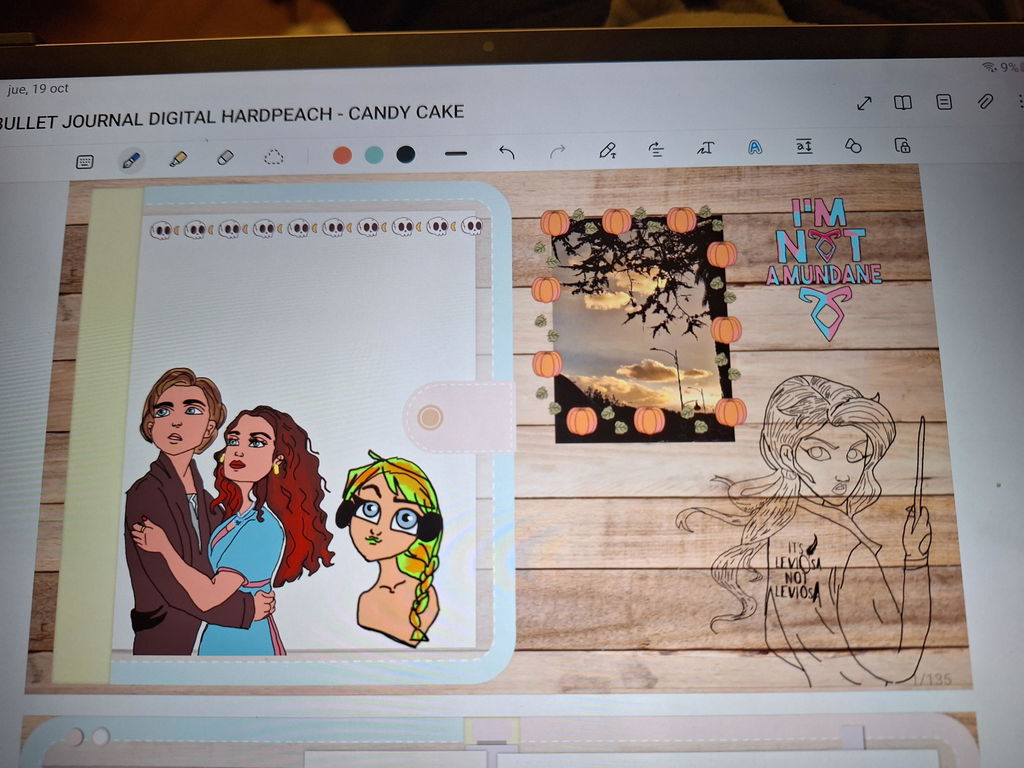This screenshot has width=1024, height=768.
Task: Activate the lasso selection tool
Action: [x=274, y=157]
